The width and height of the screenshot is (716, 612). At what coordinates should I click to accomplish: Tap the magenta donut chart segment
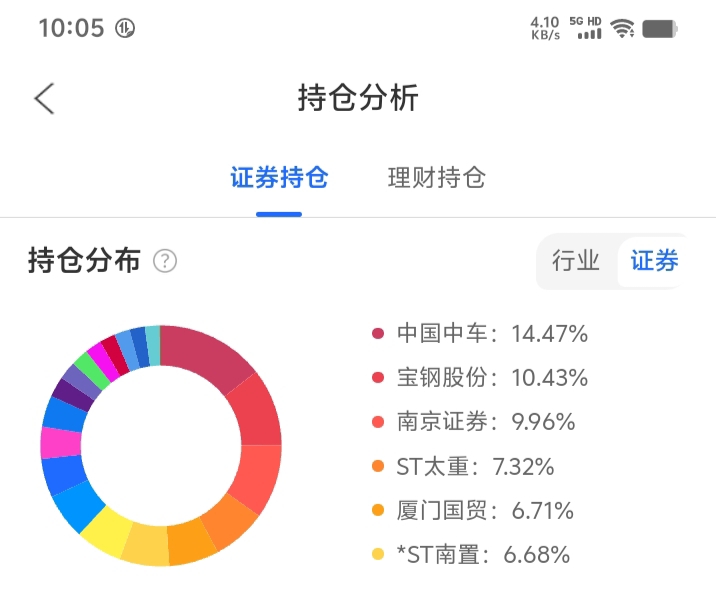pos(60,443)
